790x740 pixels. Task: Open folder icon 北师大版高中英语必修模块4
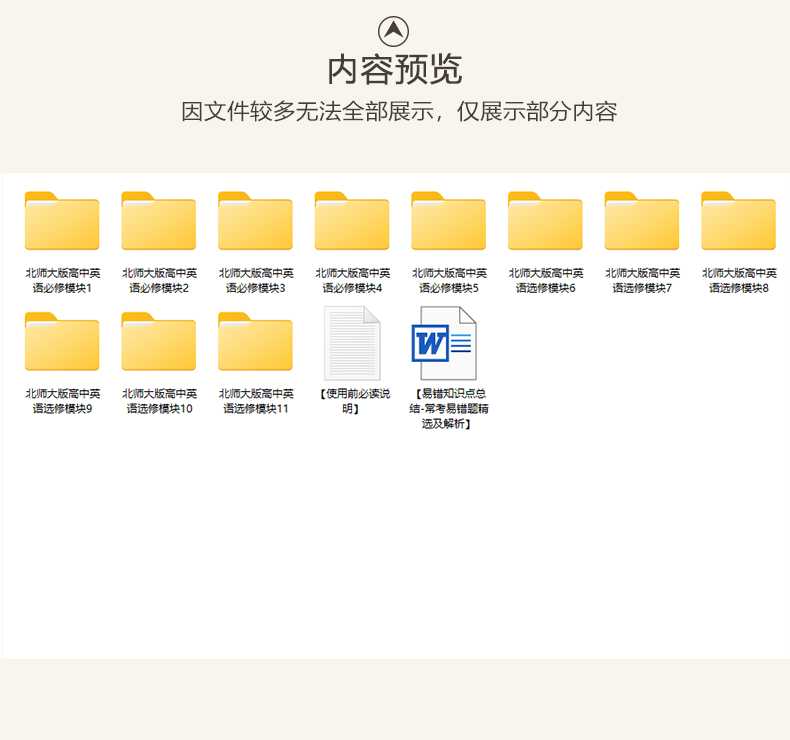[x=352, y=221]
